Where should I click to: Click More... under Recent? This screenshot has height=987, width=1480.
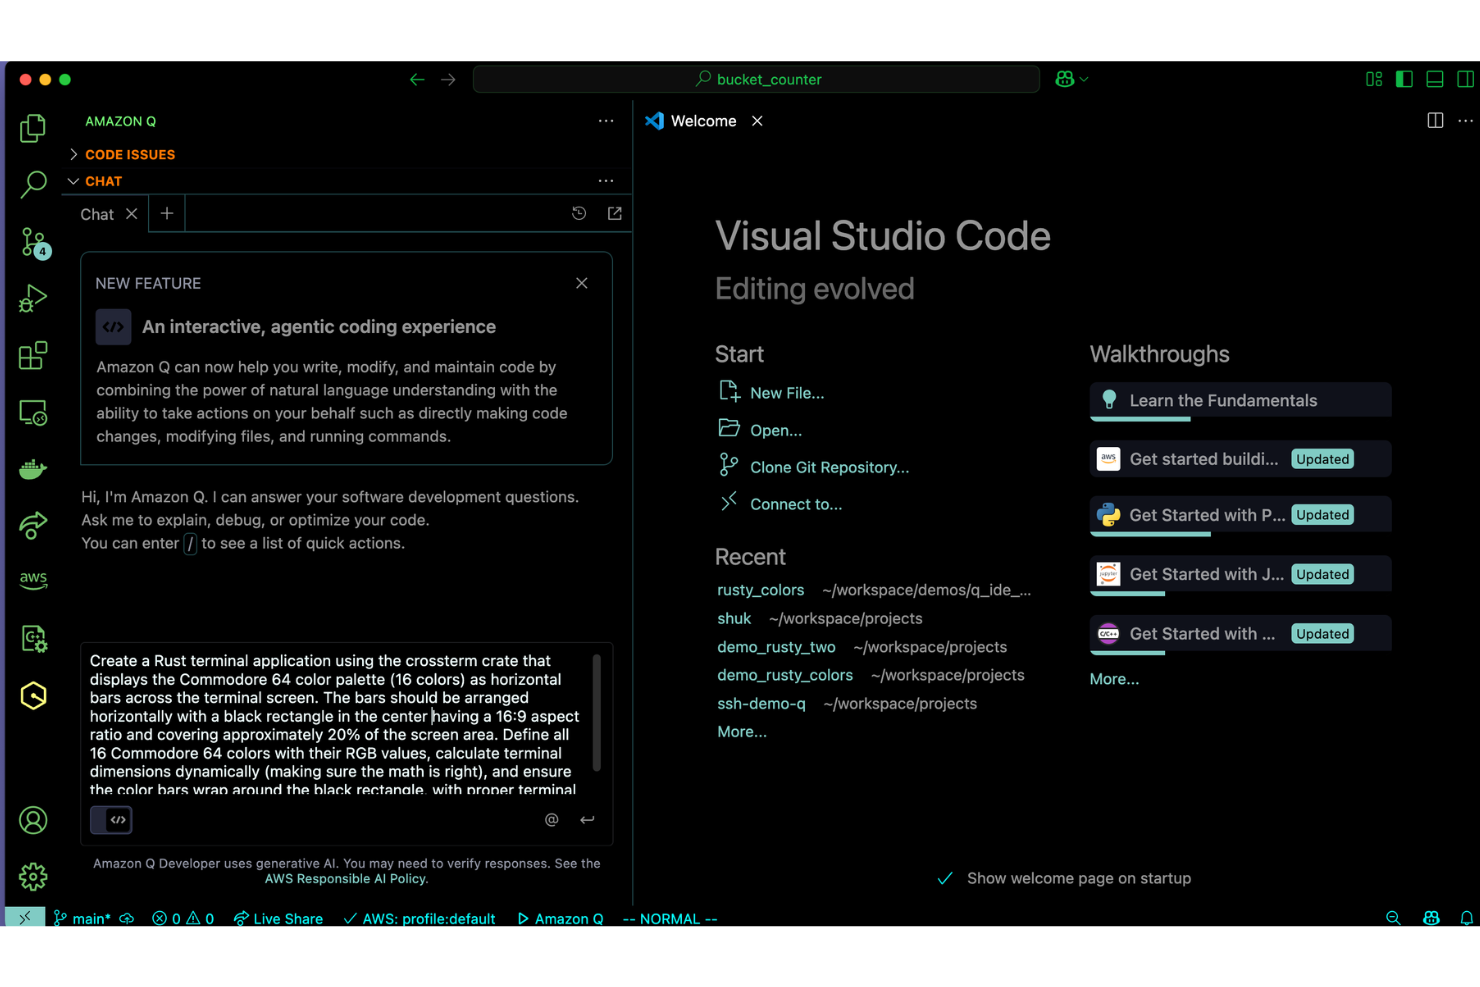pyautogui.click(x=742, y=732)
